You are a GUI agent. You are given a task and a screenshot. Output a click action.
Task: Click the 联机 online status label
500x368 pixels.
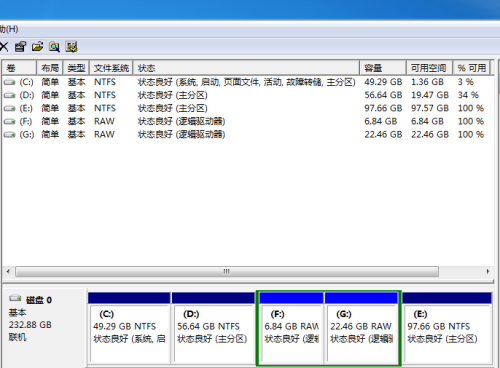tap(17, 337)
